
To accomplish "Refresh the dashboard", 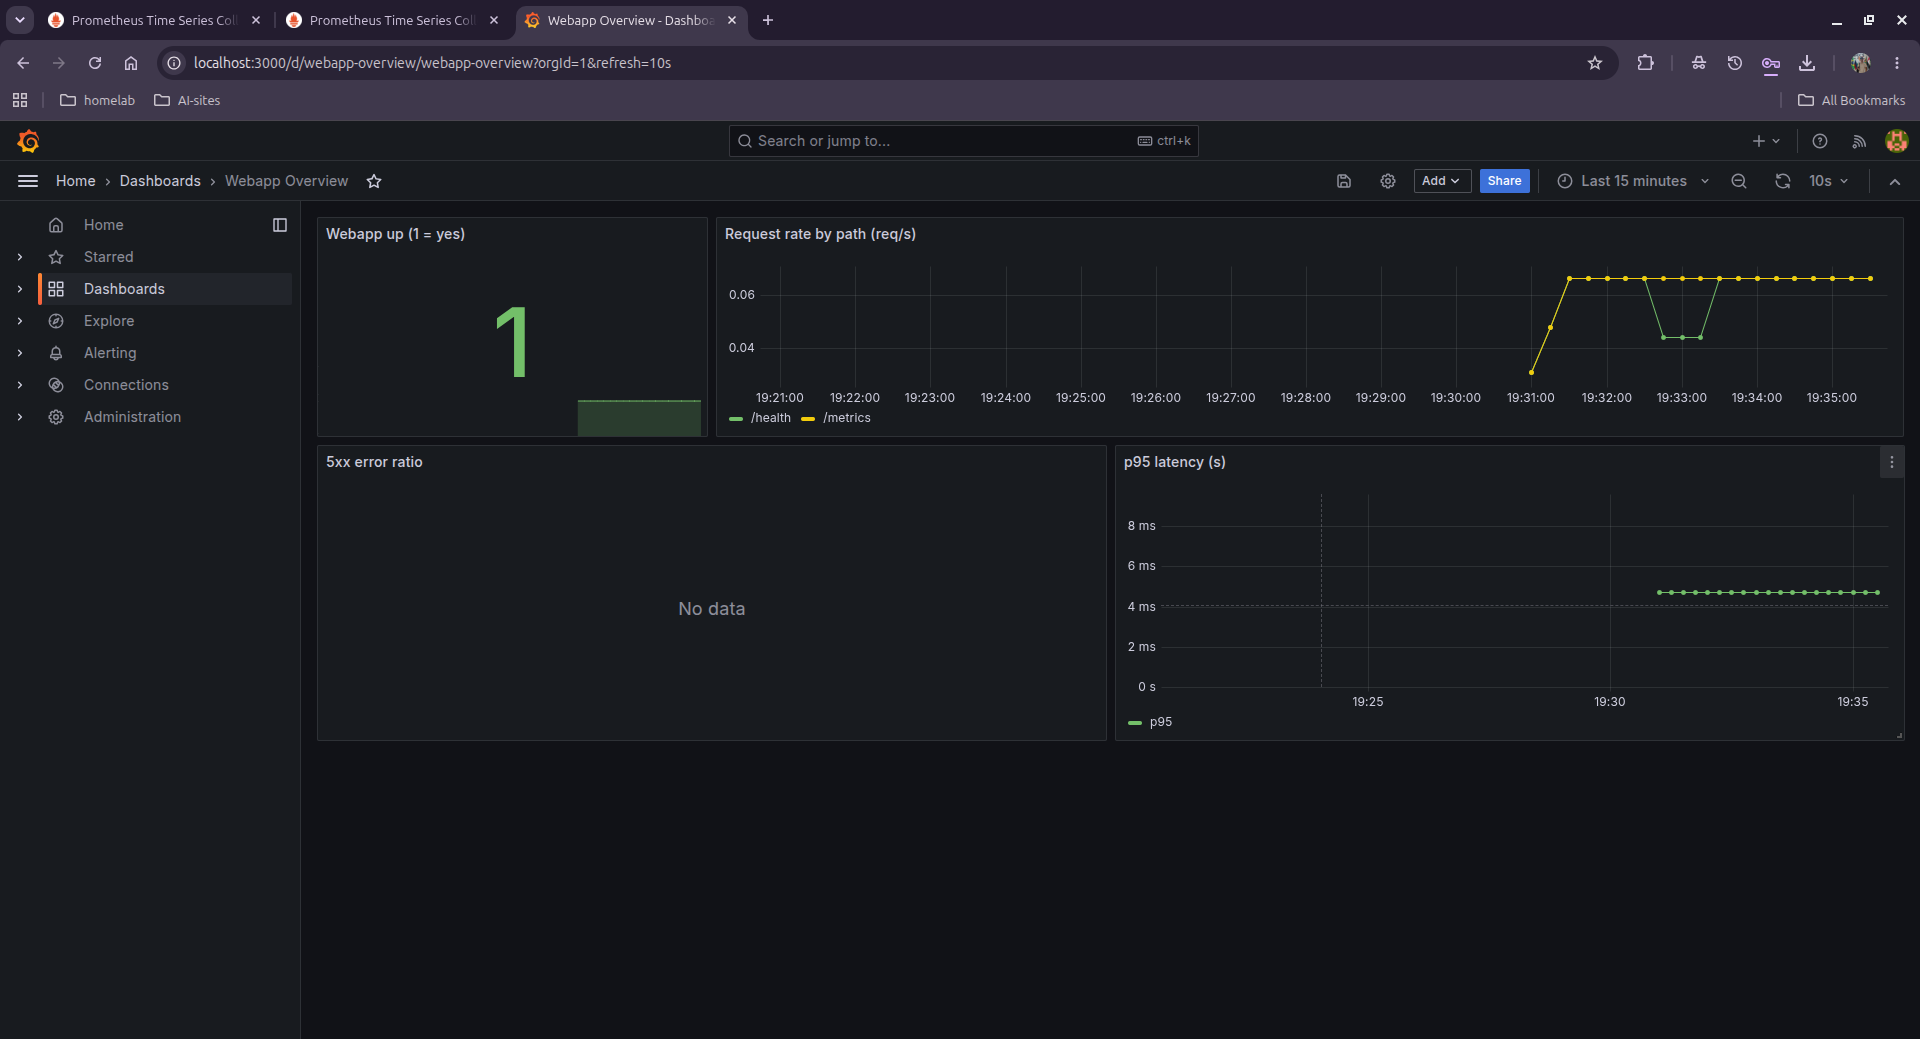I will (1783, 181).
